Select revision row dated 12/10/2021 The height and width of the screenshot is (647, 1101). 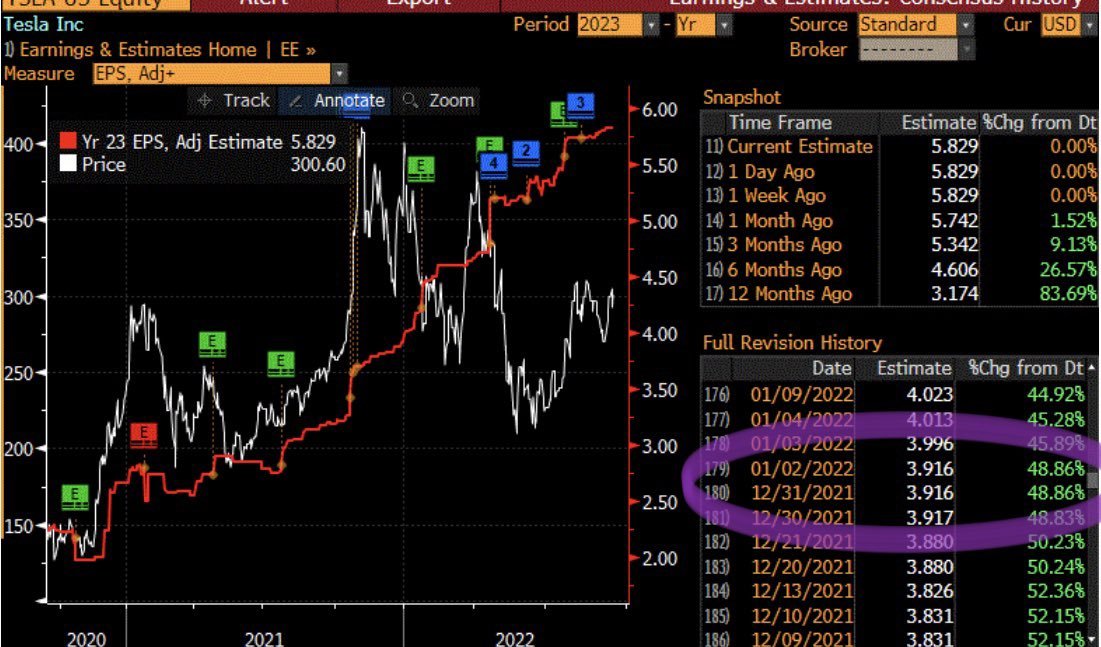(895, 616)
